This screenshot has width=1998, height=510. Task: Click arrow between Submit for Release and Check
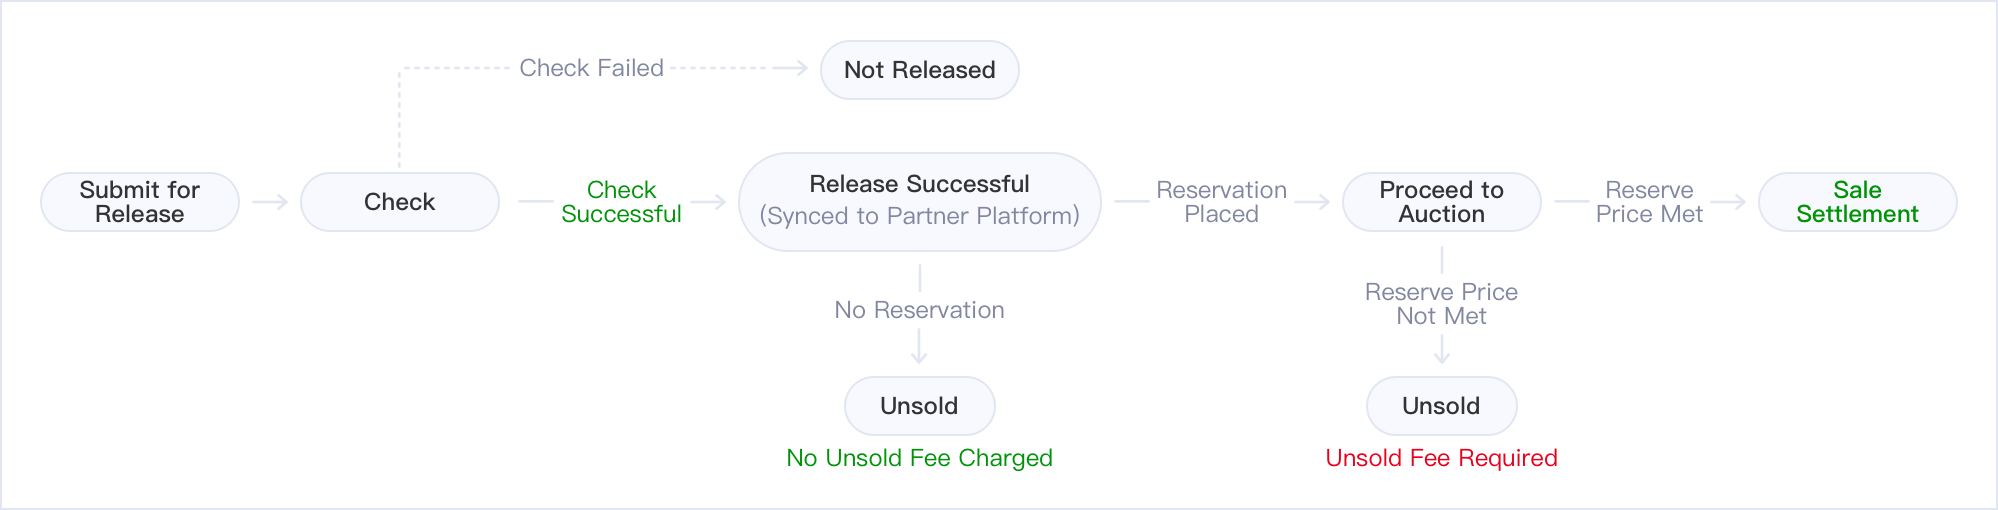(270, 202)
